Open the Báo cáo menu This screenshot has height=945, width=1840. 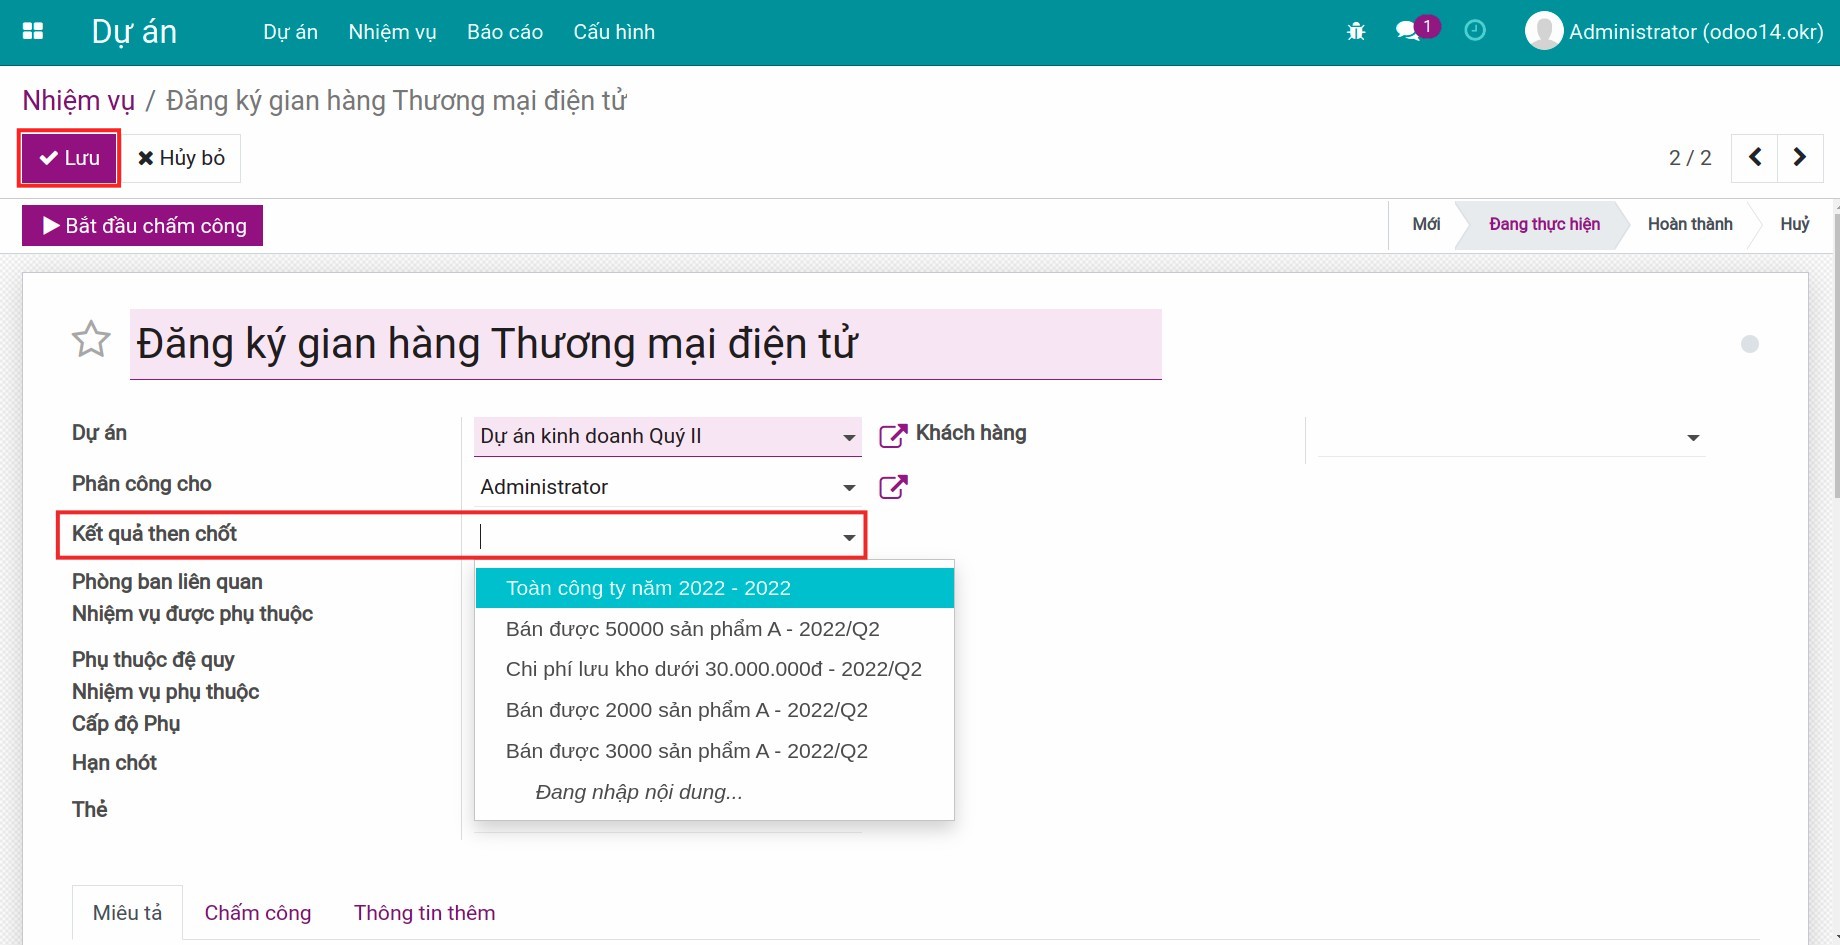[504, 31]
